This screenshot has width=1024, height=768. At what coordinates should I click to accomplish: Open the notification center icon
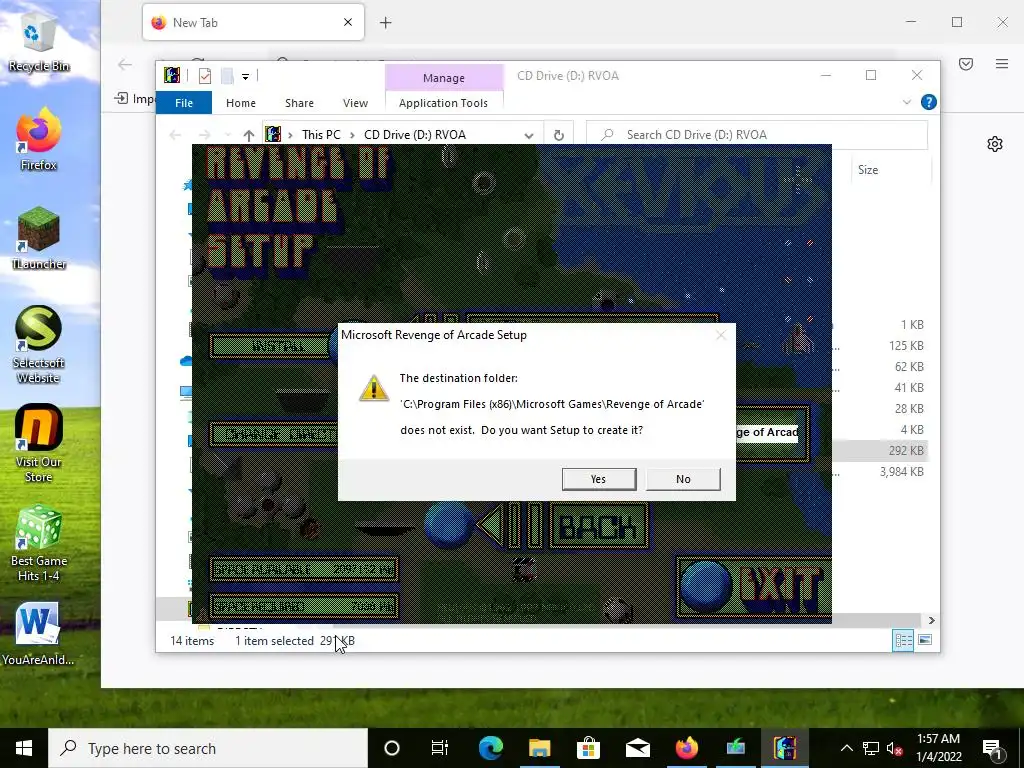pos(992,748)
